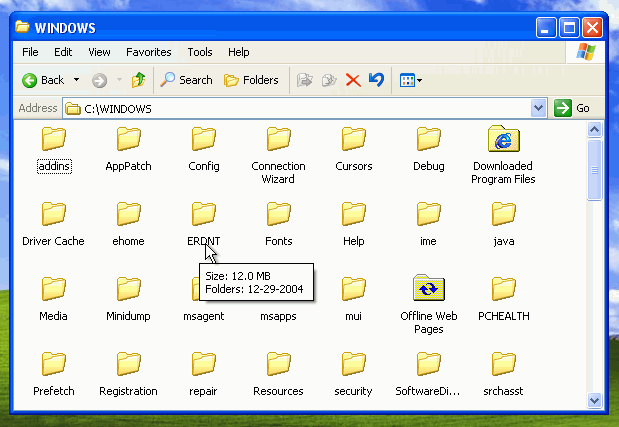Select the Connection Wizard folder
The height and width of the screenshot is (427, 619).
pyautogui.click(x=278, y=156)
